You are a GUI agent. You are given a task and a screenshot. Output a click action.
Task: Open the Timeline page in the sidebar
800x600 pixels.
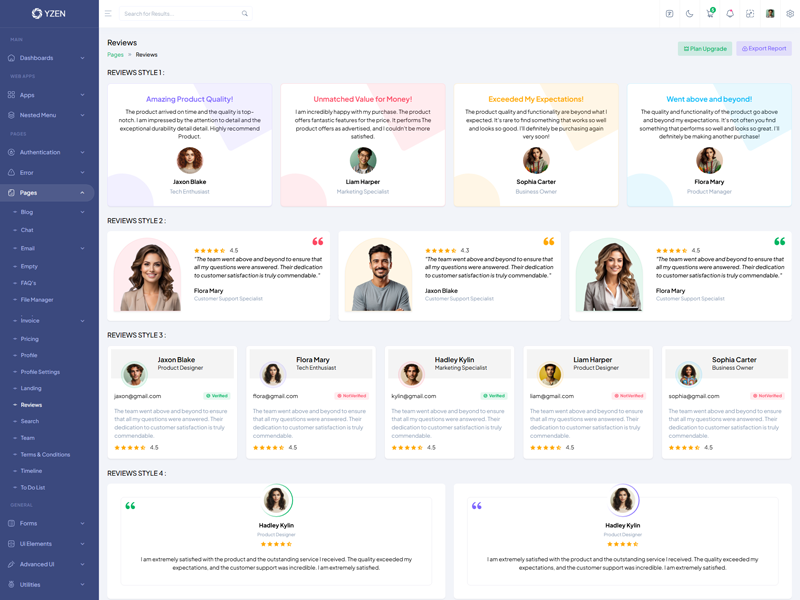[x=32, y=471]
